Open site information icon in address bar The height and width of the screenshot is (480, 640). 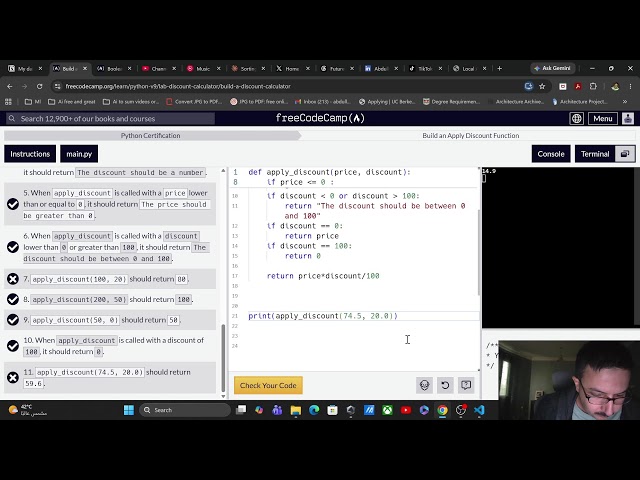pyautogui.click(x=58, y=86)
